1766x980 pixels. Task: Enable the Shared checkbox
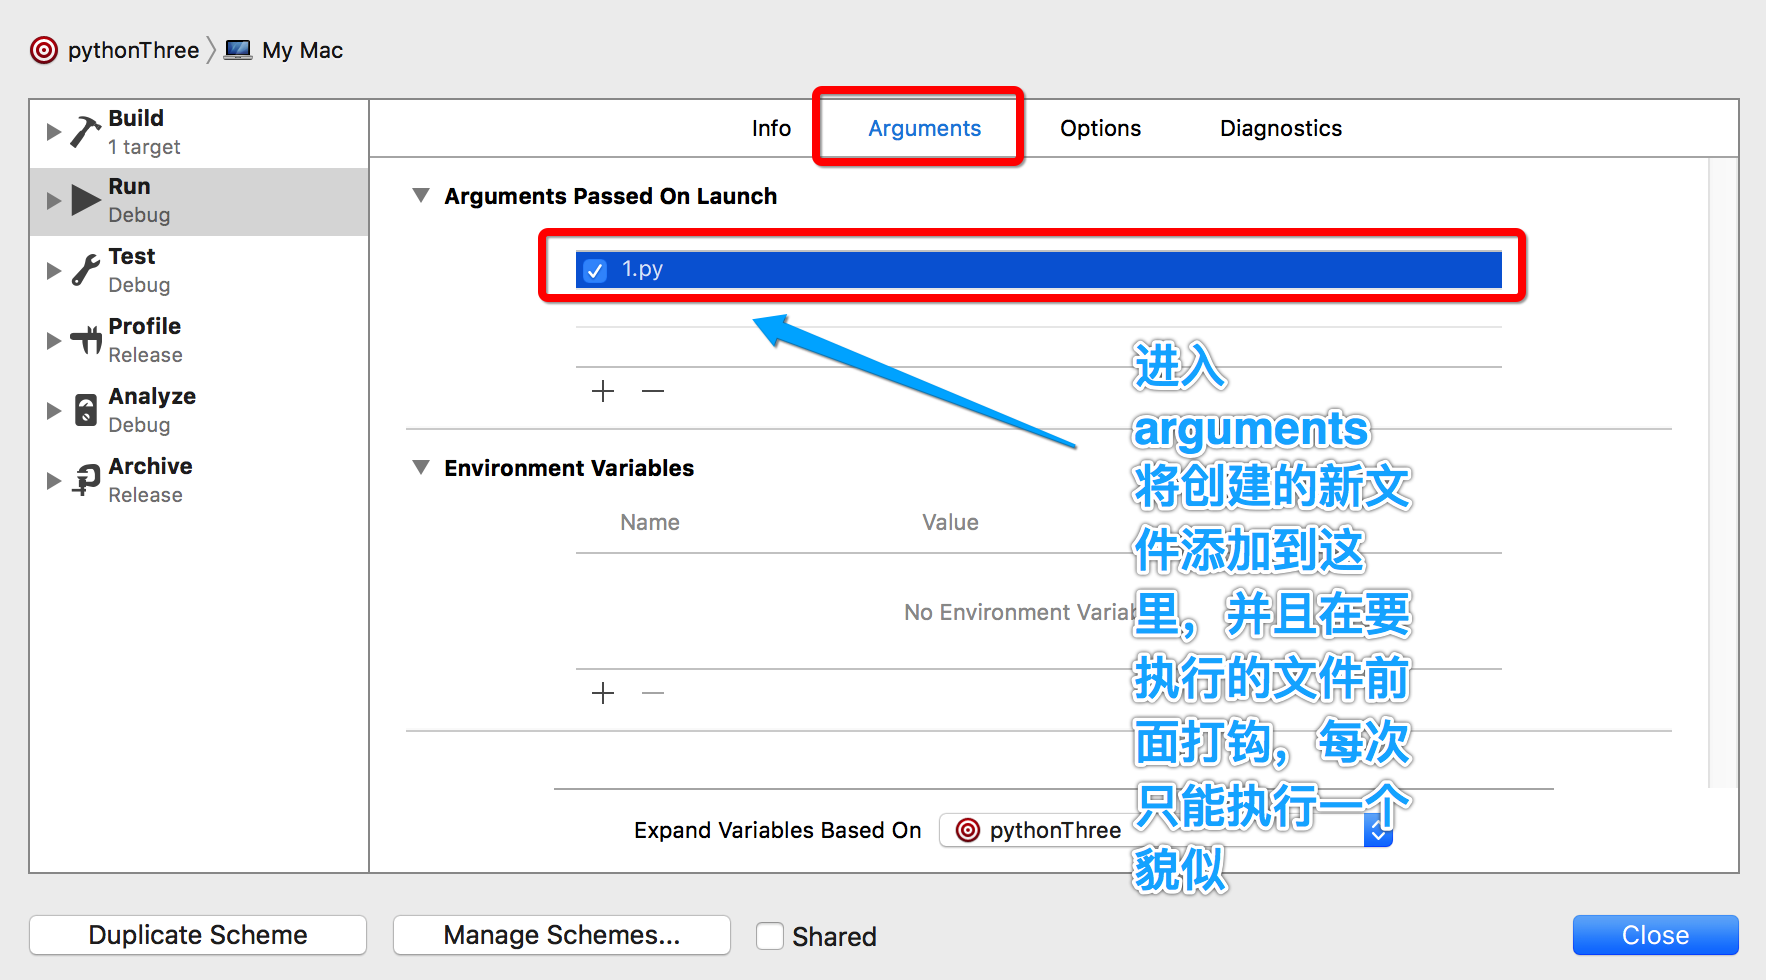770,936
